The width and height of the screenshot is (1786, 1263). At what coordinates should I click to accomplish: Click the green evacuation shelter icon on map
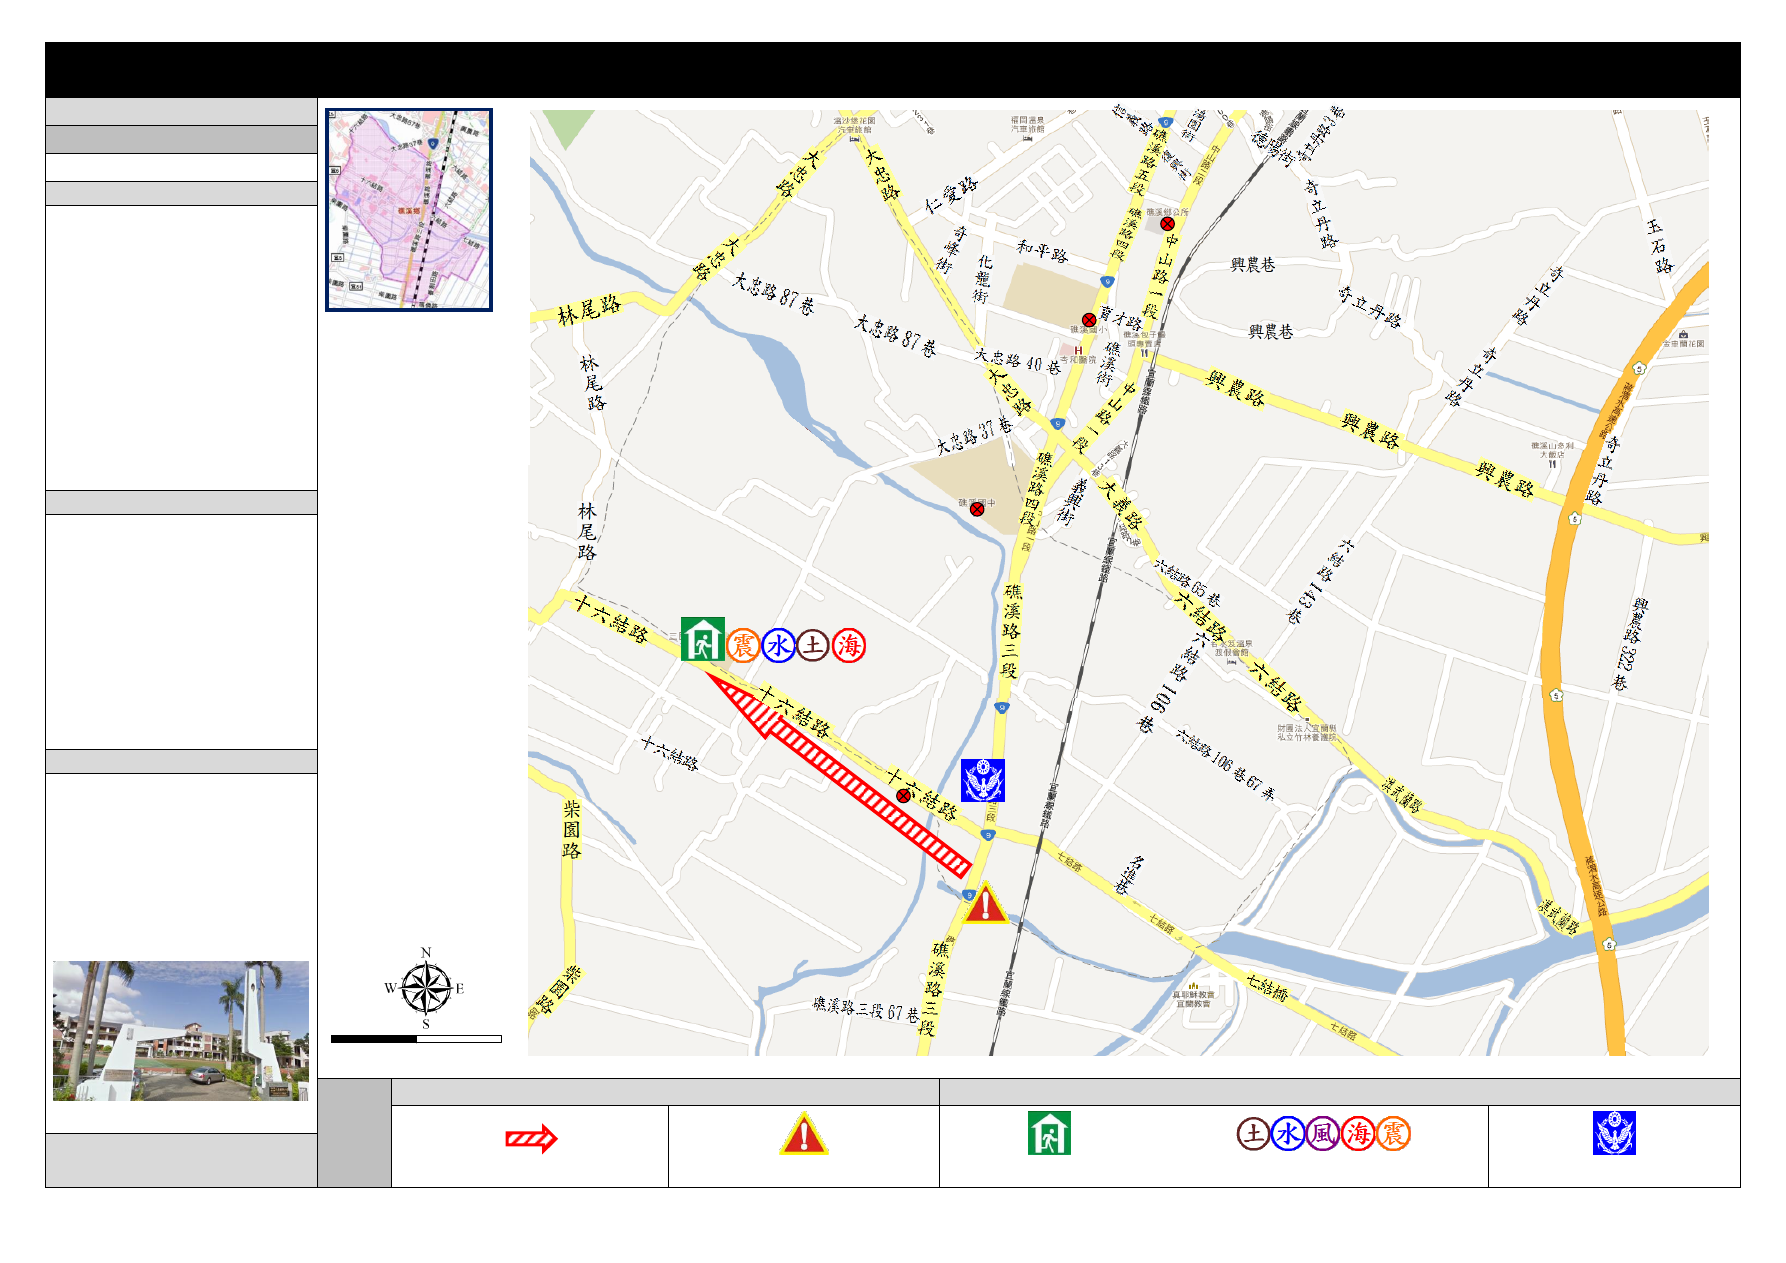pyautogui.click(x=702, y=639)
